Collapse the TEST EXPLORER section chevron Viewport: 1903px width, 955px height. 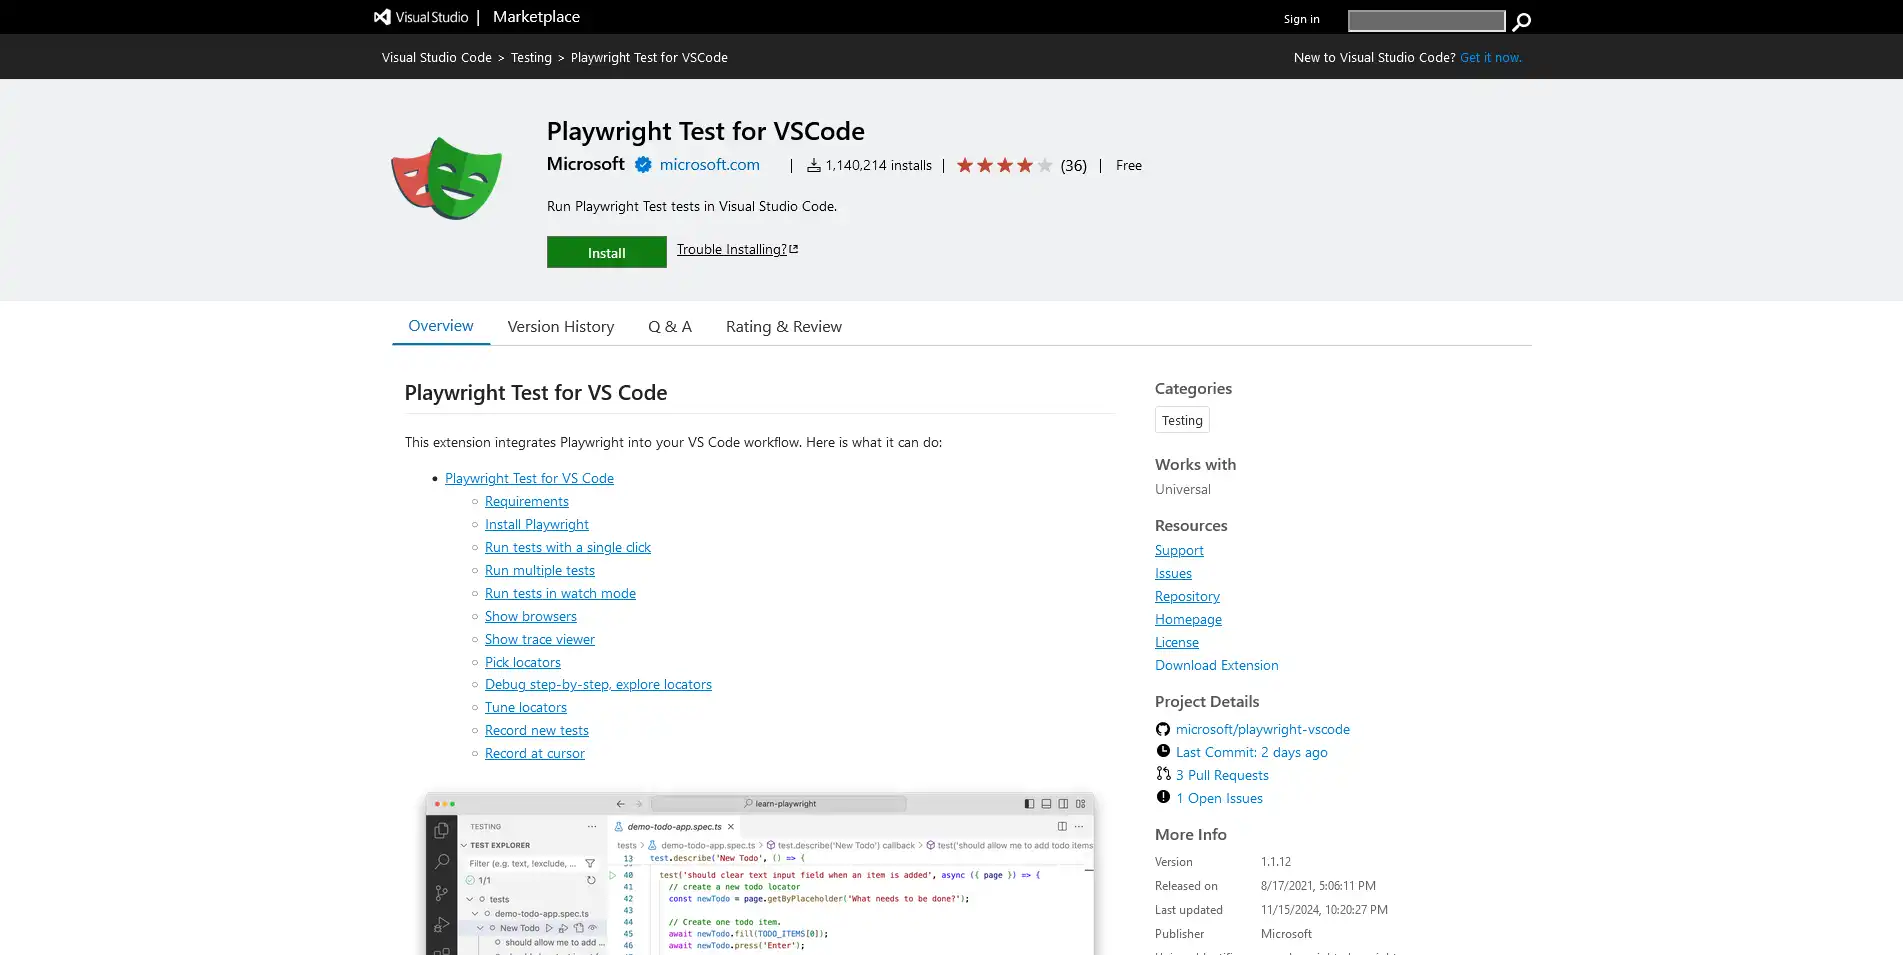point(464,845)
